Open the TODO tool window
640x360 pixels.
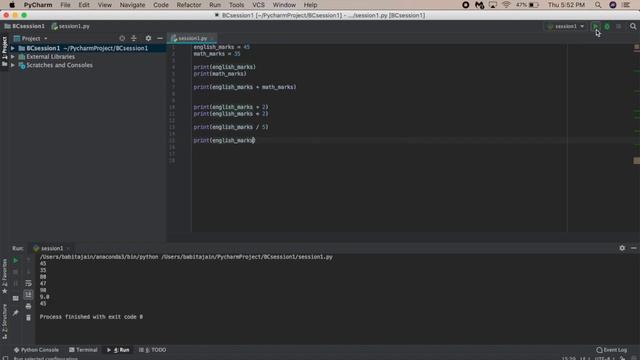tap(153, 350)
